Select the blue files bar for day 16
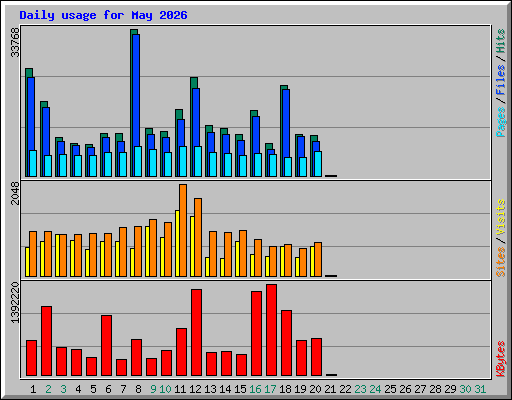The width and height of the screenshot is (512, 400). [256, 135]
